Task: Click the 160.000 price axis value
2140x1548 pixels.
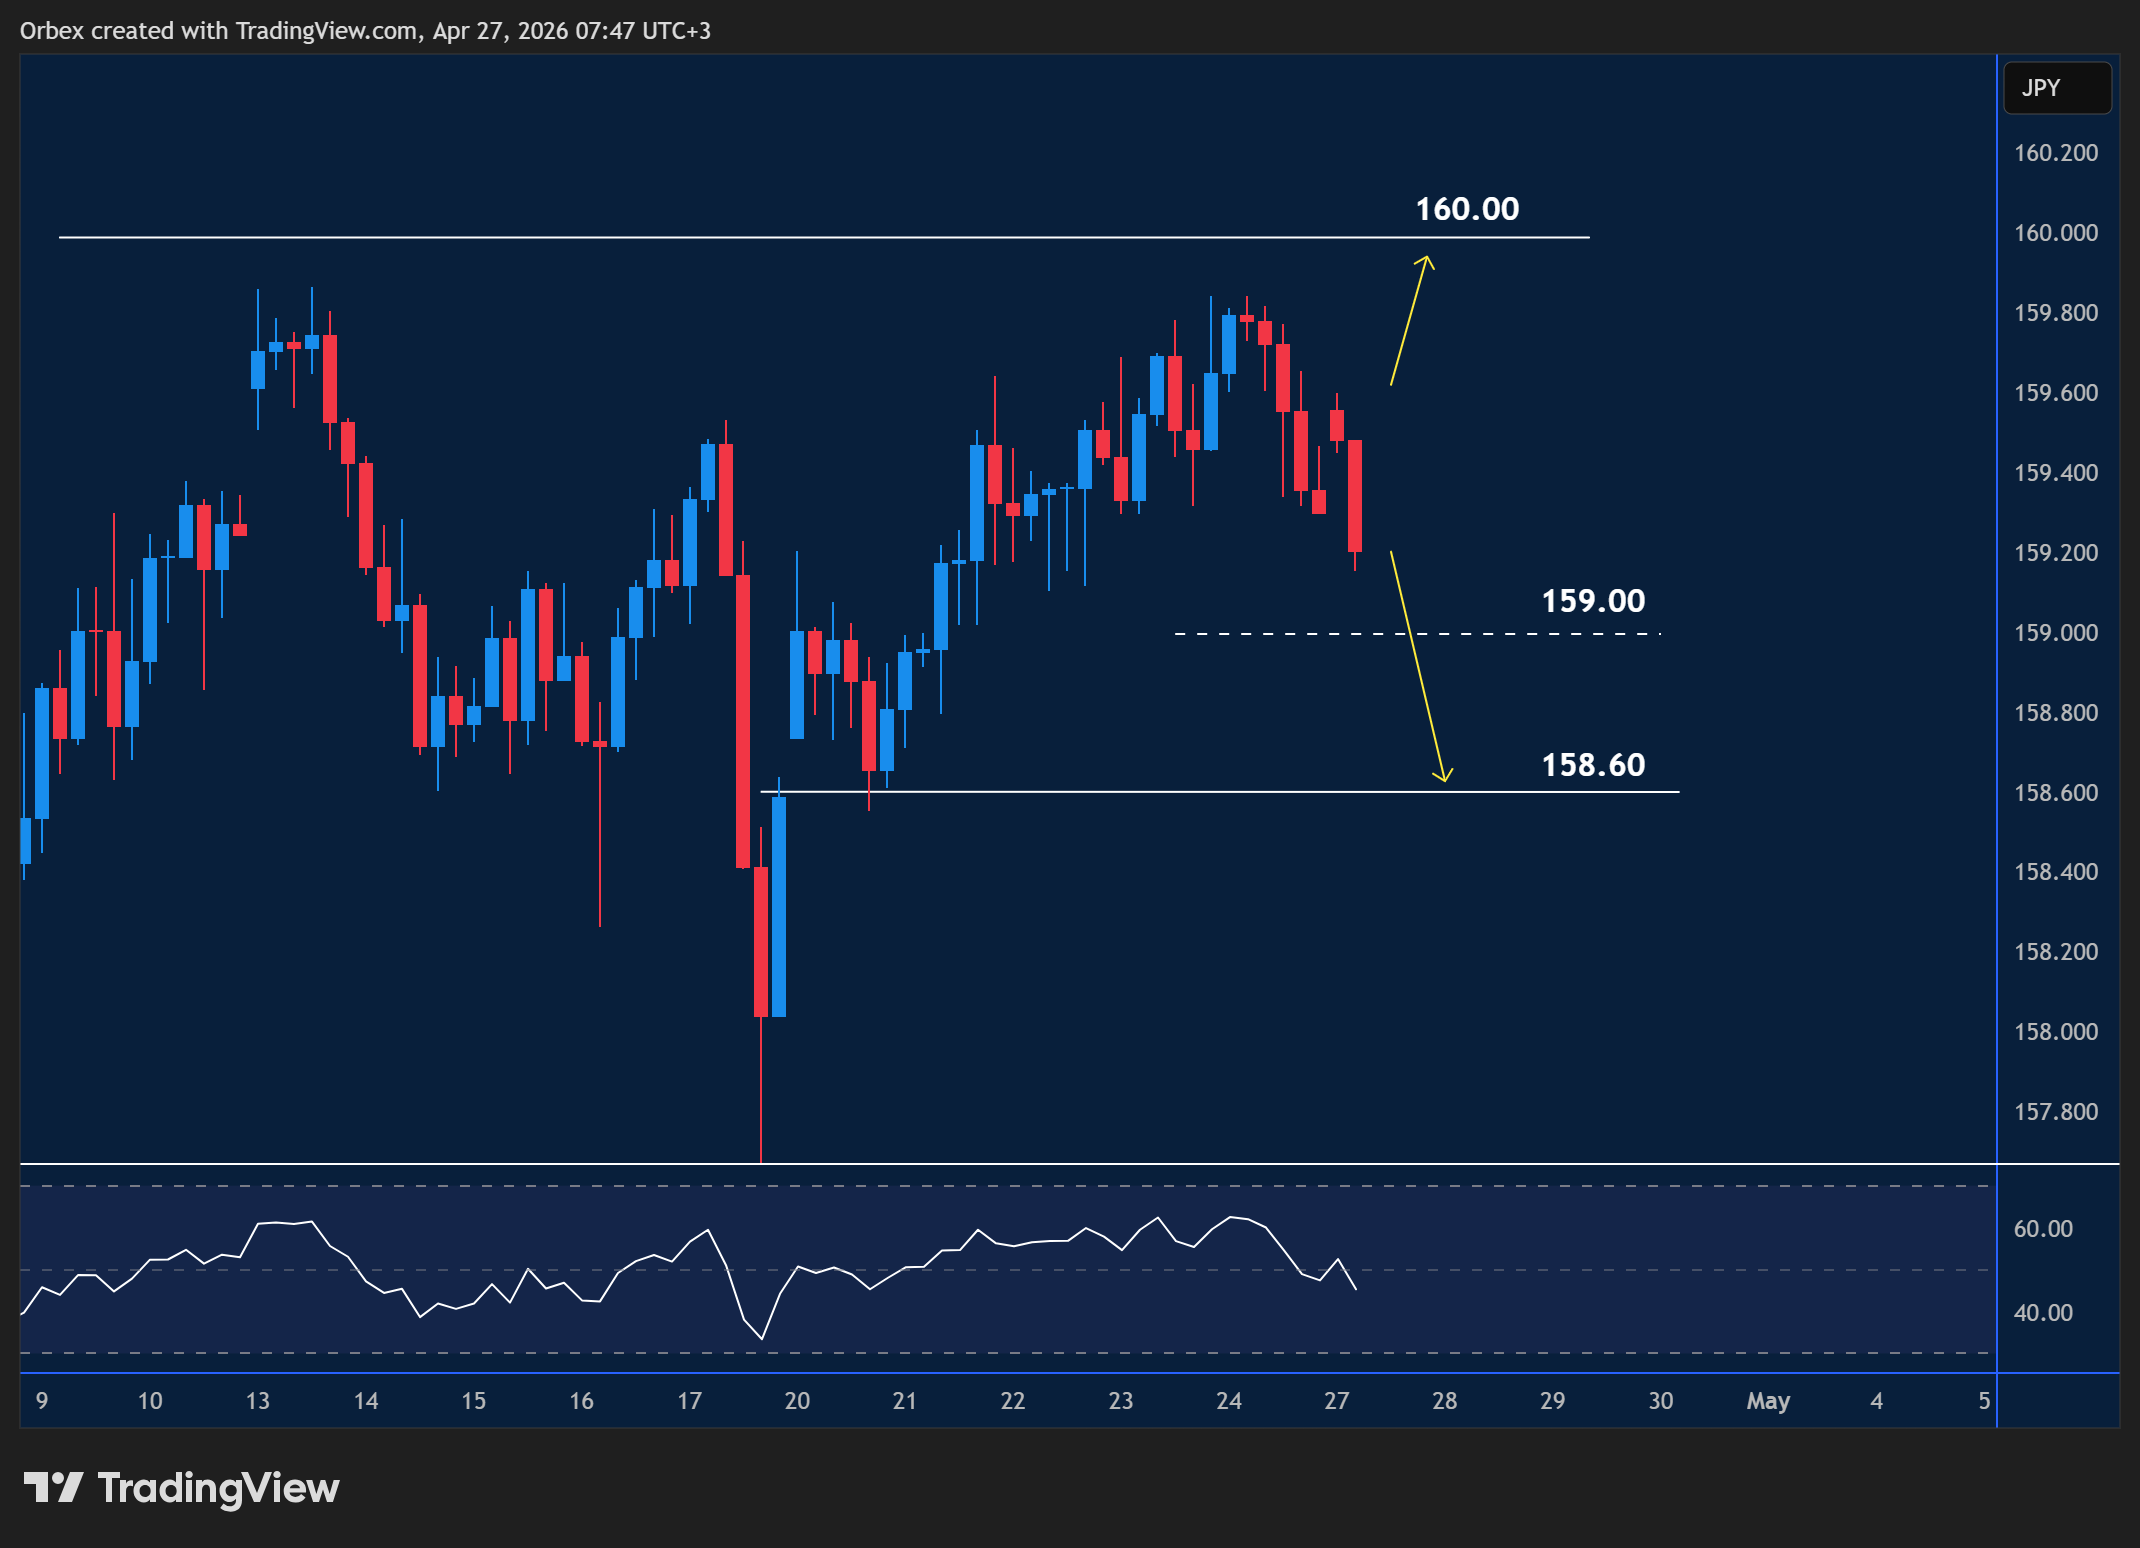Action: click(x=2055, y=233)
